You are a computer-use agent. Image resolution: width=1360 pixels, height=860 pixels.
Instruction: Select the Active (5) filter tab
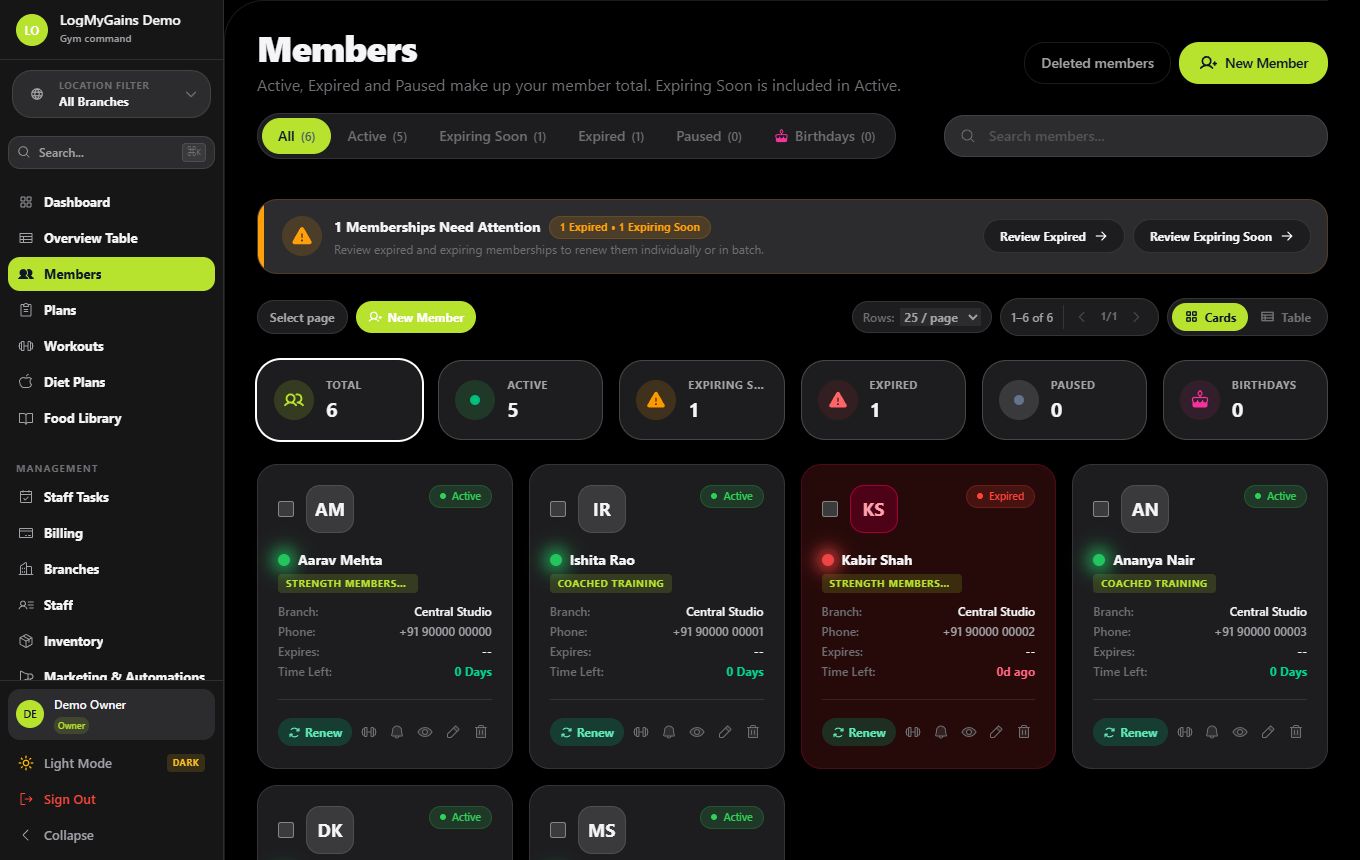point(377,136)
